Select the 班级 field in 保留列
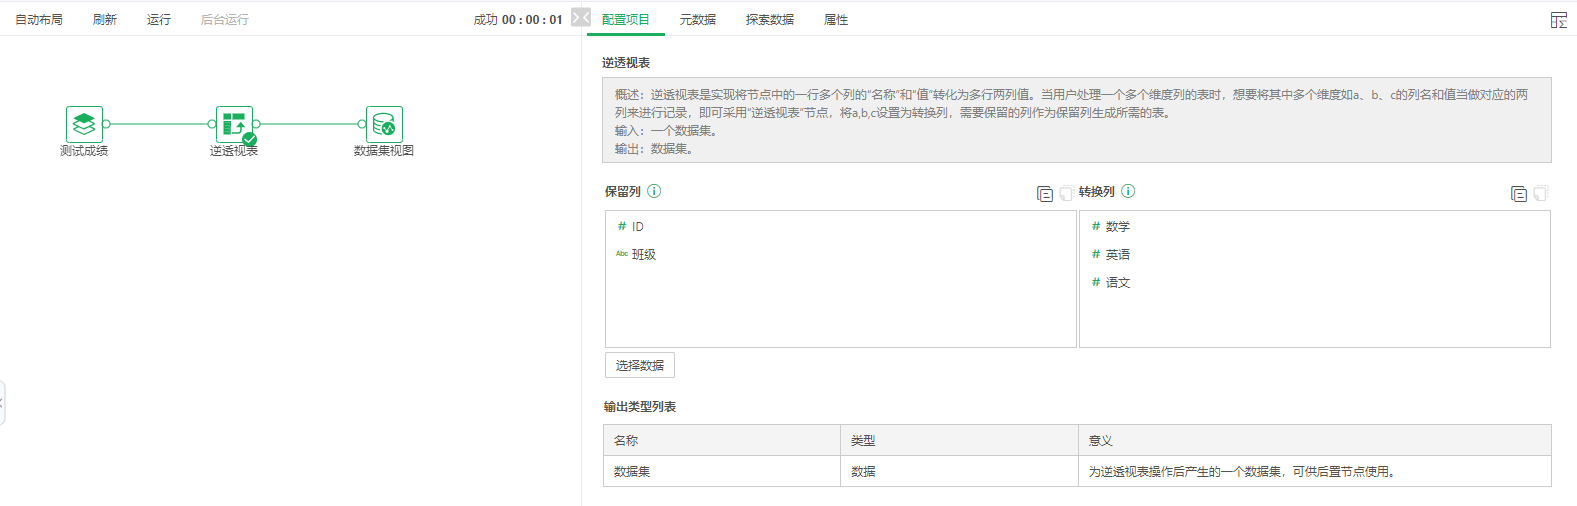Image resolution: width=1577 pixels, height=506 pixels. coord(643,255)
